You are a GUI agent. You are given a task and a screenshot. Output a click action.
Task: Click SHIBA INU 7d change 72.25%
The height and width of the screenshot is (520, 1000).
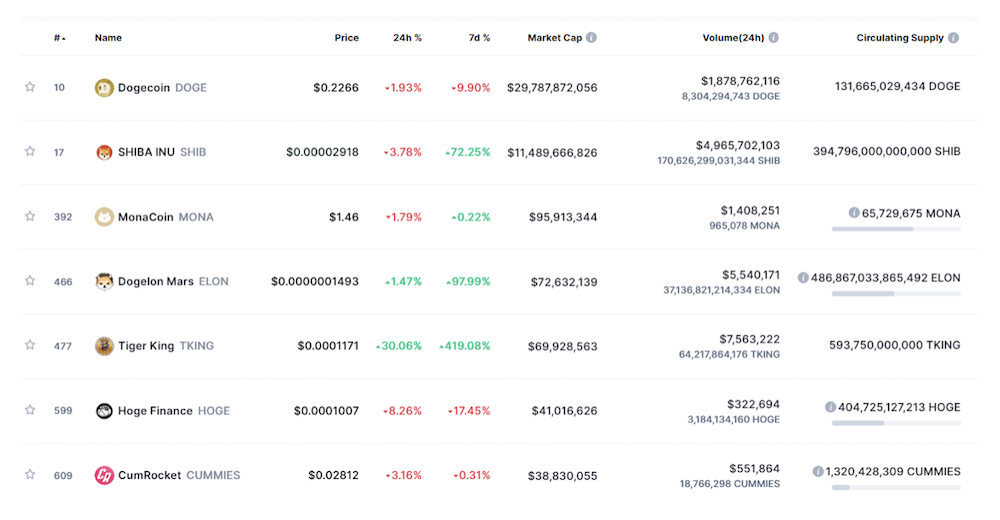tap(468, 152)
